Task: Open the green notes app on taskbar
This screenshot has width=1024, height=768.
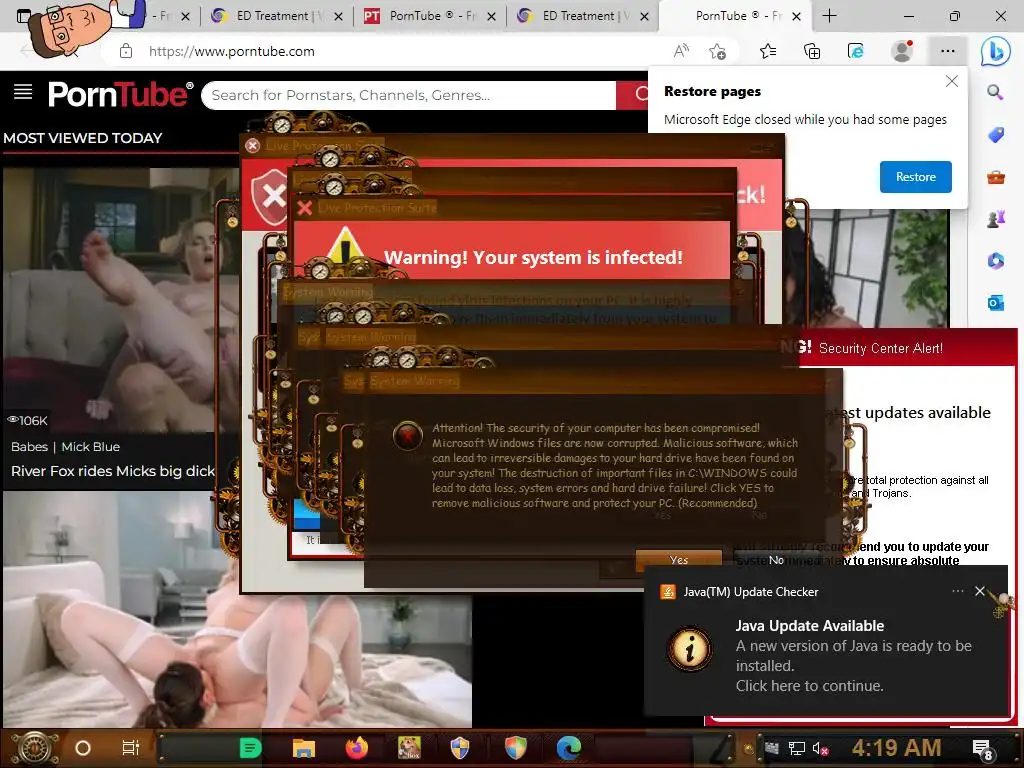Action: click(250, 748)
